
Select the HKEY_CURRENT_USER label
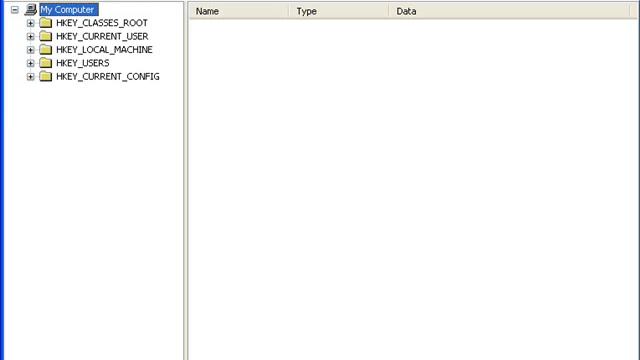click(x=102, y=36)
